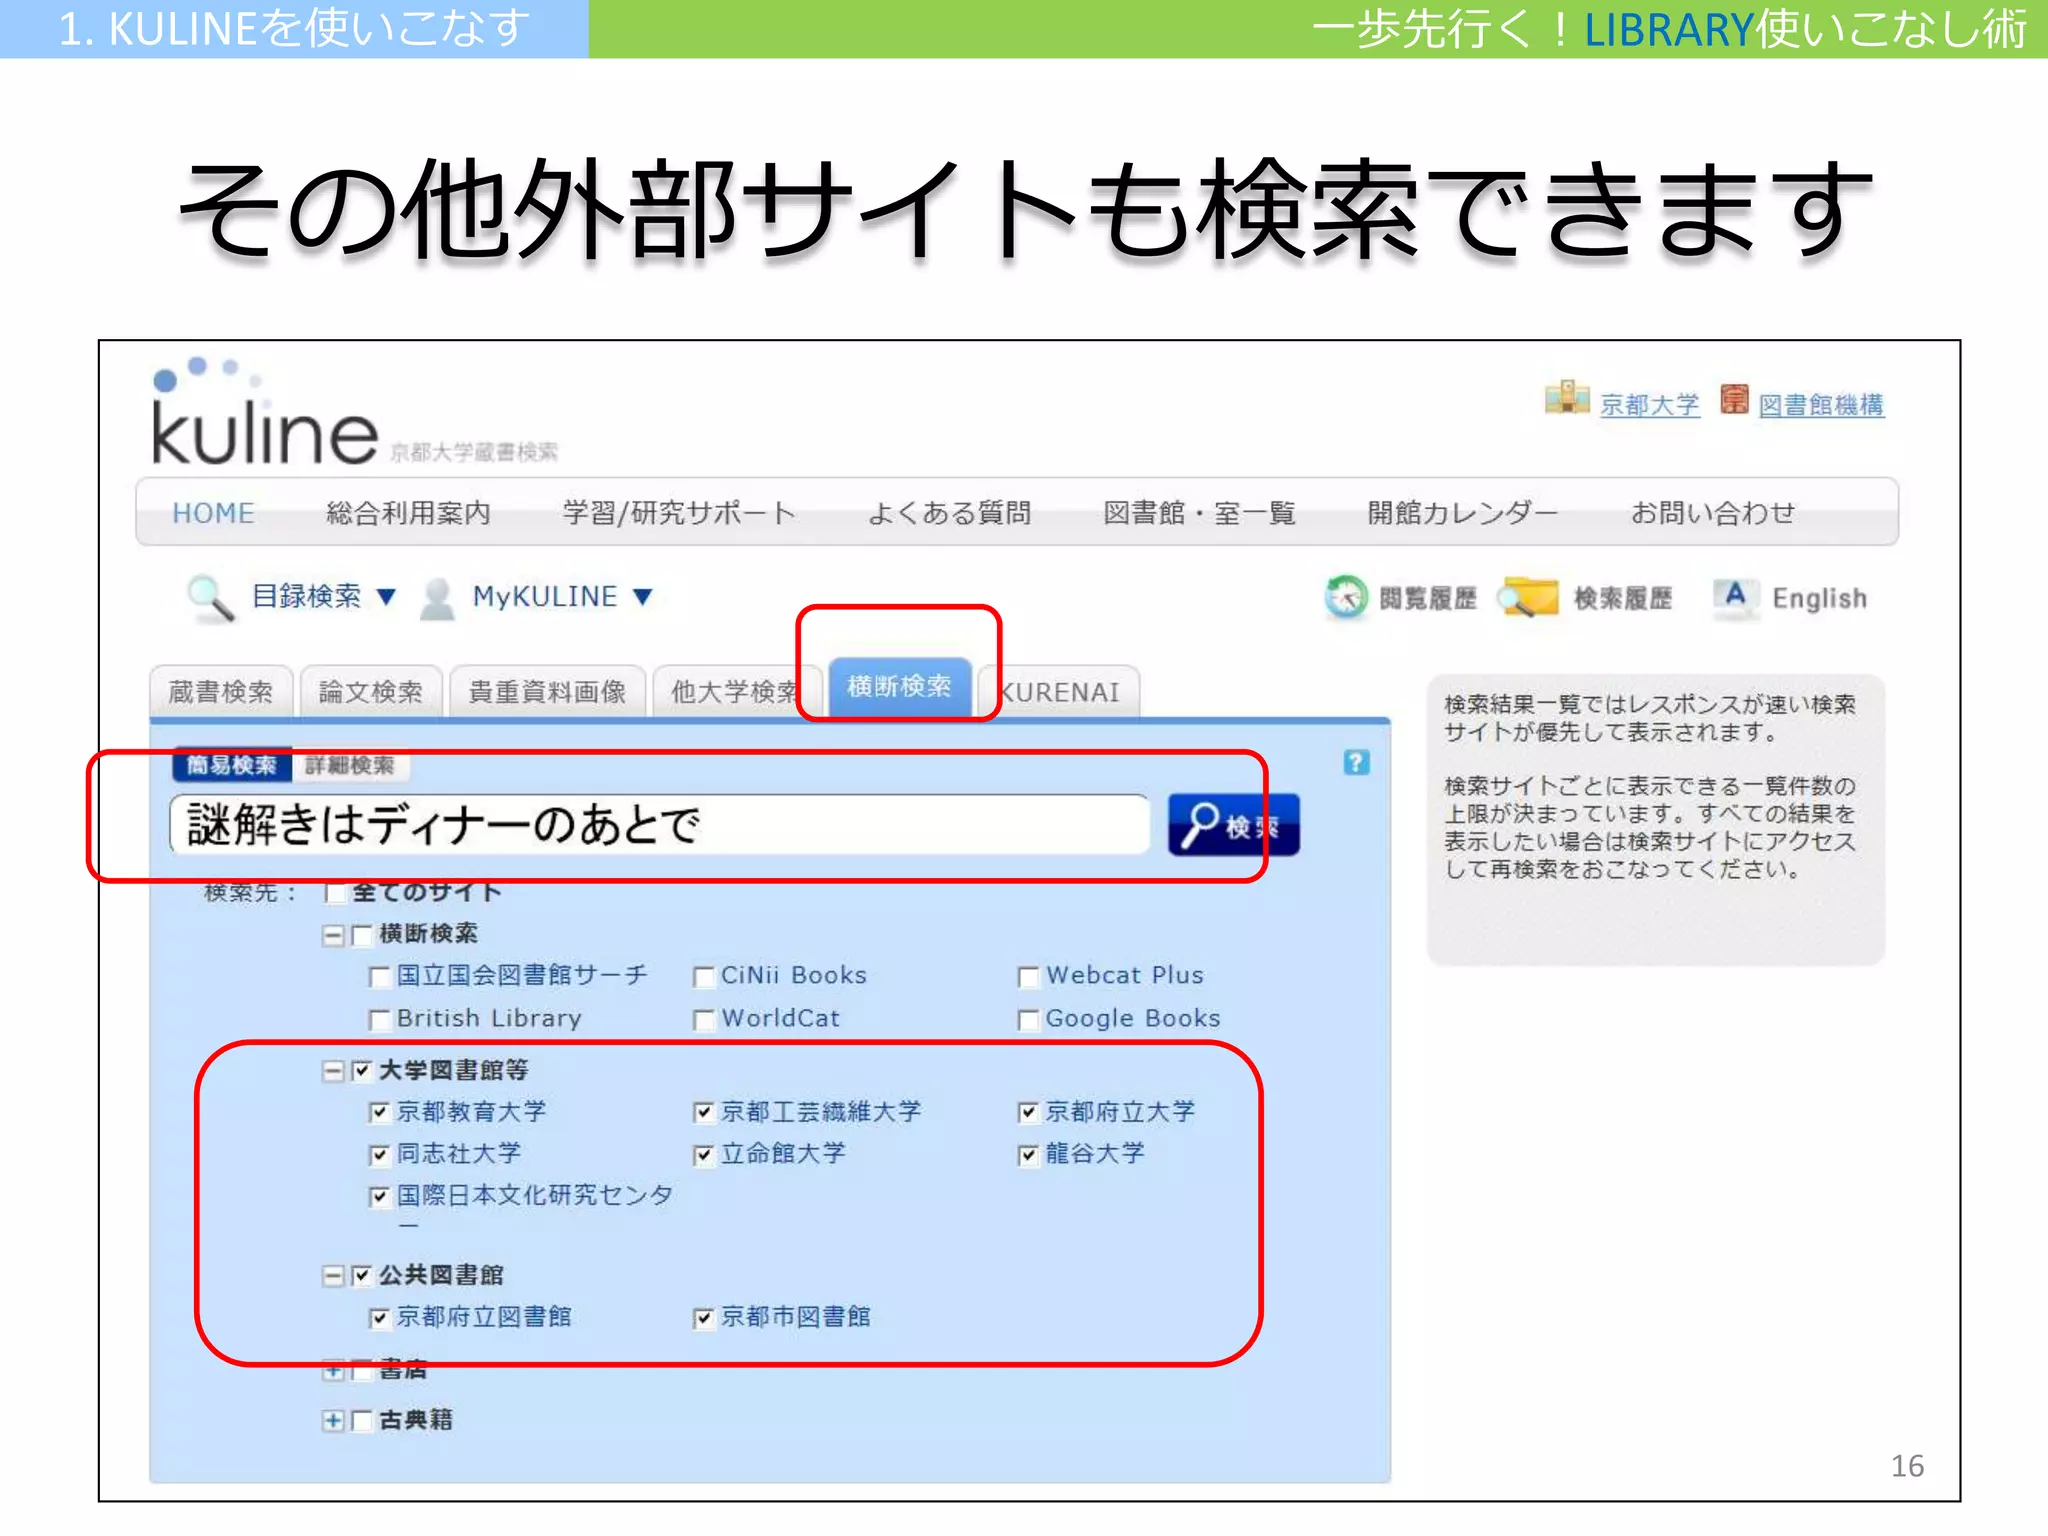Screen dimensions: 2048x1536
Task: Check 国立国会図書館サーチ checkbox
Action: coord(379,977)
